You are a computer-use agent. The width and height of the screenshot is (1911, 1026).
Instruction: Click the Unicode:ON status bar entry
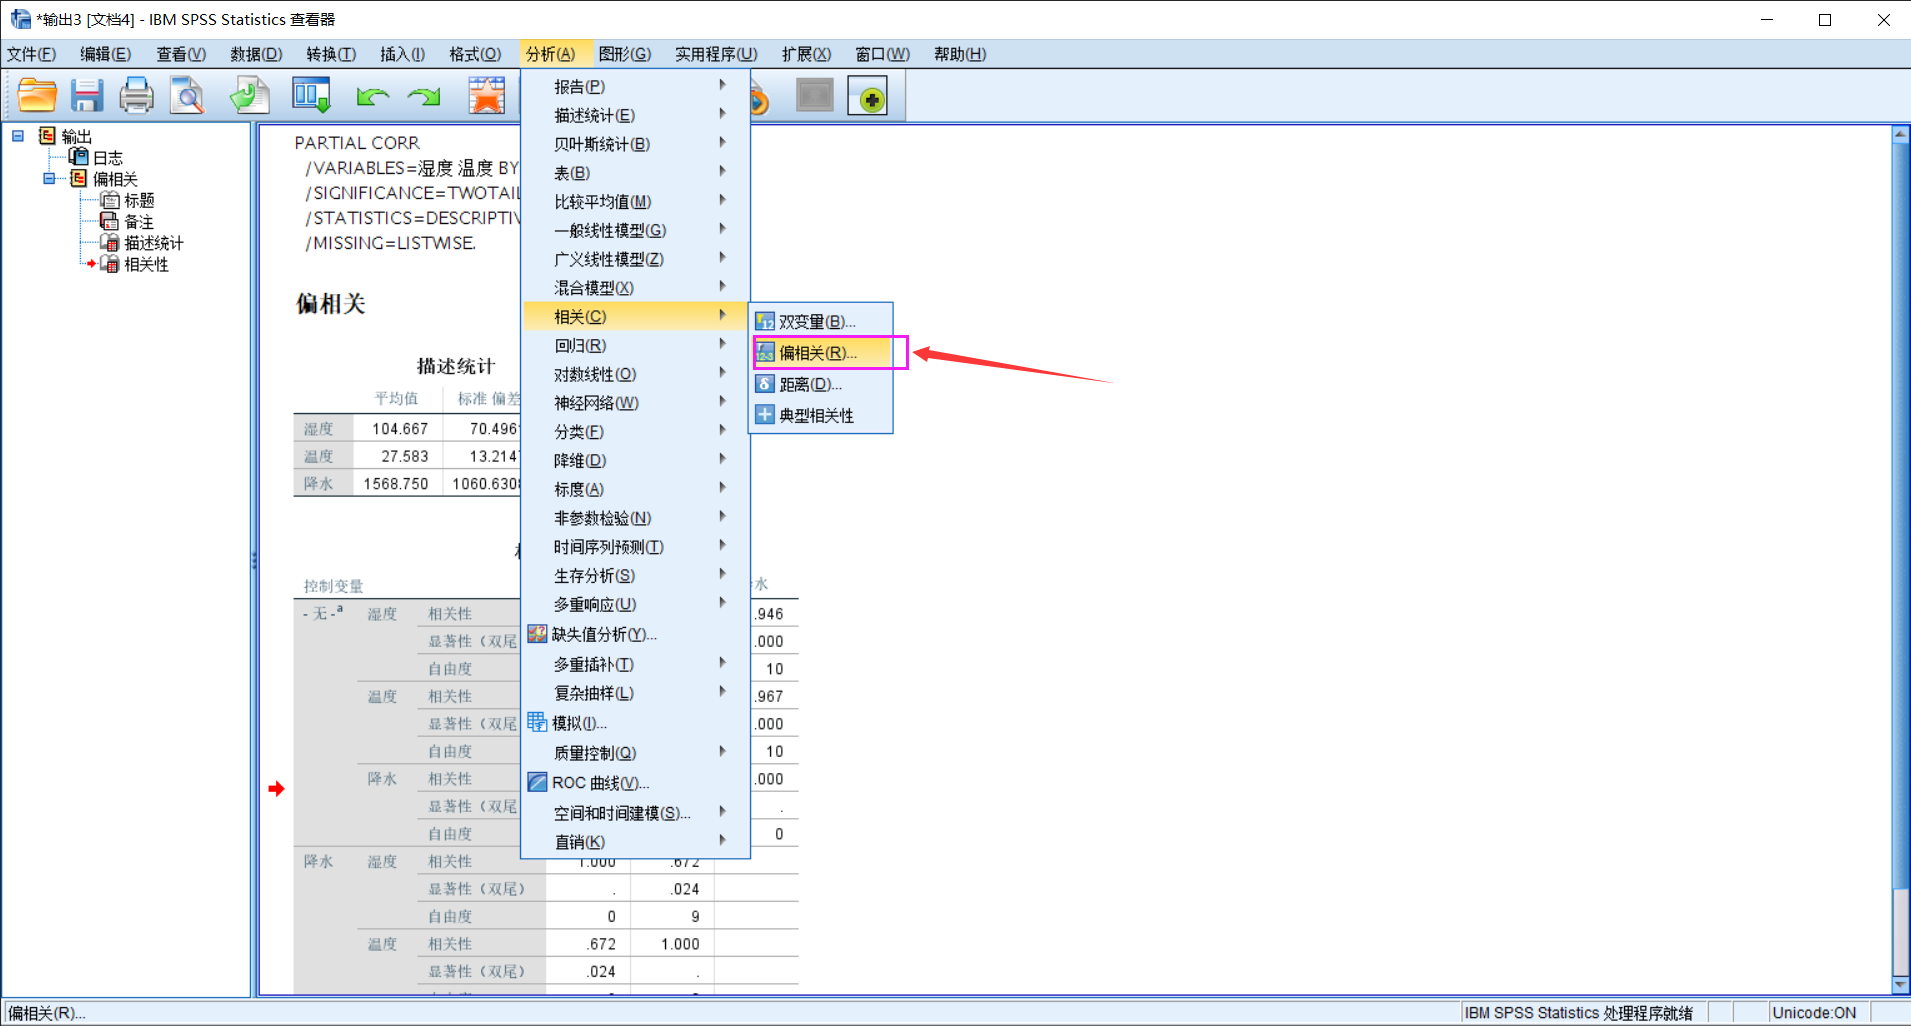(x=1814, y=1013)
